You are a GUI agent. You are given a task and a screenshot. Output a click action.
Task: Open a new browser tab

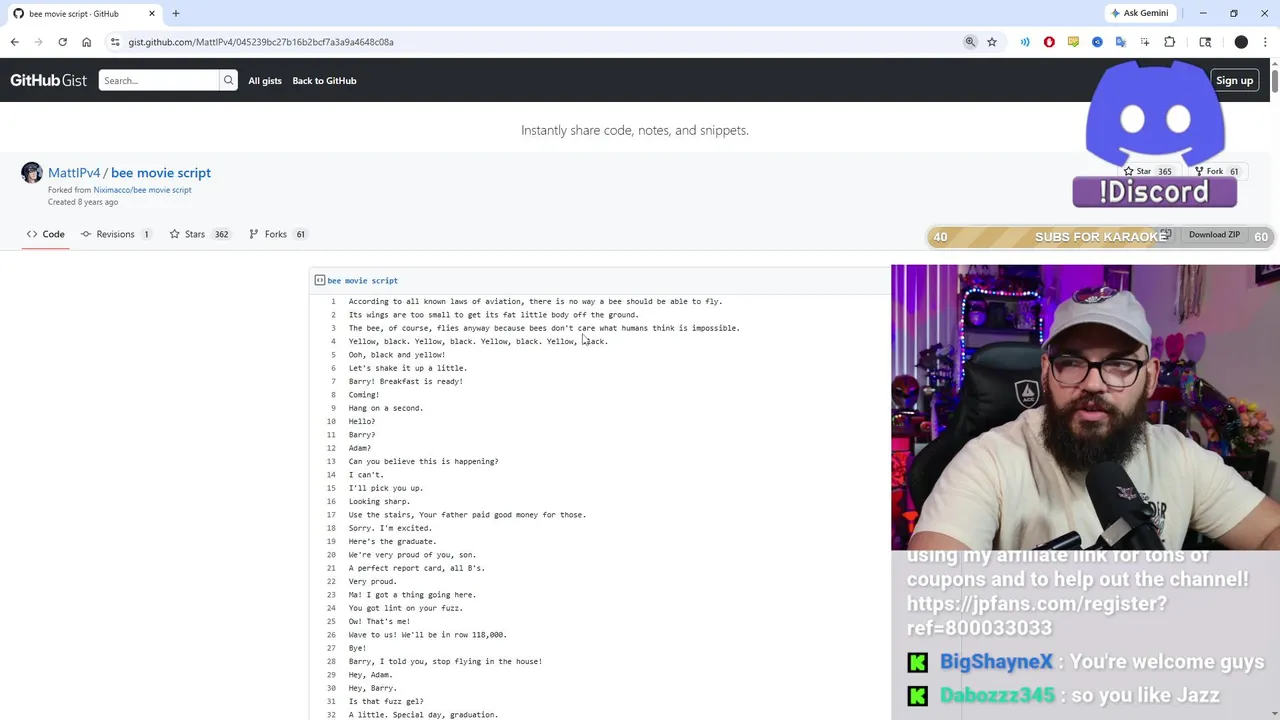175,13
